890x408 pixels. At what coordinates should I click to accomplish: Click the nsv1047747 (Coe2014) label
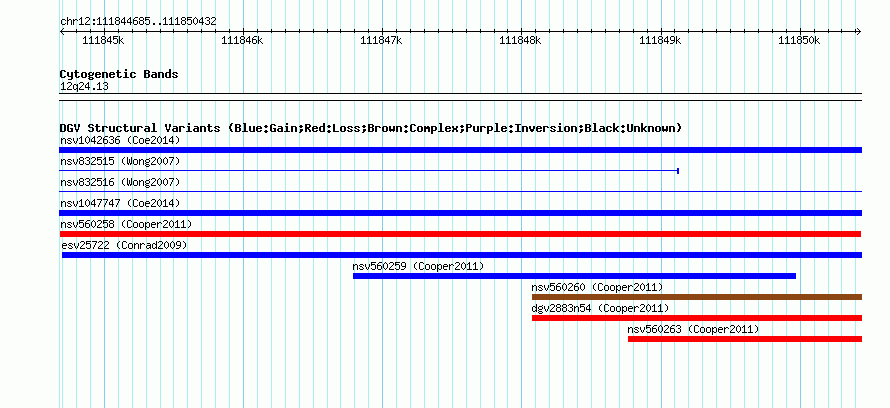click(120, 203)
